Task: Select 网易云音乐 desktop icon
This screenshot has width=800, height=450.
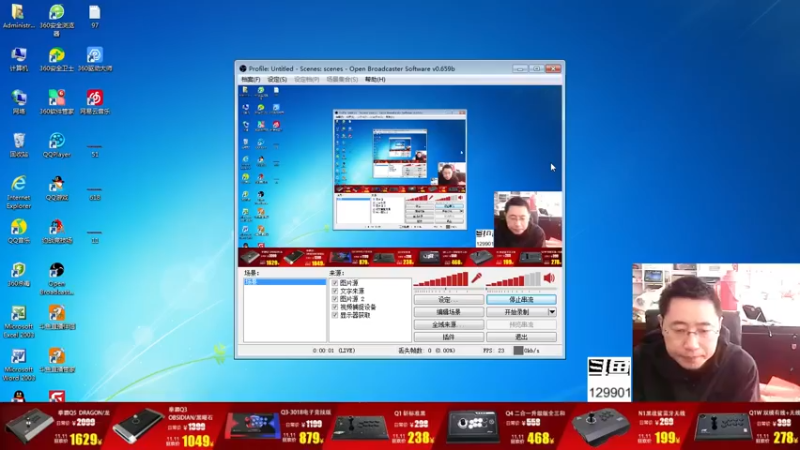Action: click(x=95, y=102)
